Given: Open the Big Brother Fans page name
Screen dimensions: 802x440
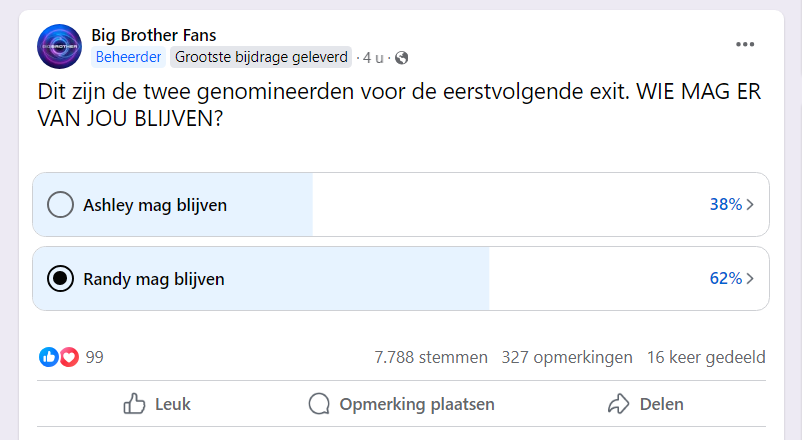Looking at the screenshot, I should coord(153,35).
